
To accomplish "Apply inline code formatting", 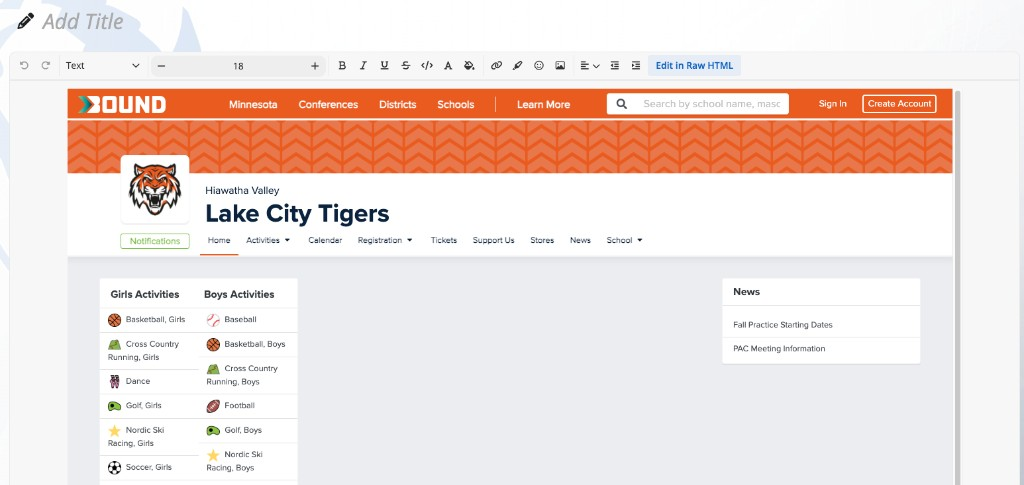I will coord(427,65).
